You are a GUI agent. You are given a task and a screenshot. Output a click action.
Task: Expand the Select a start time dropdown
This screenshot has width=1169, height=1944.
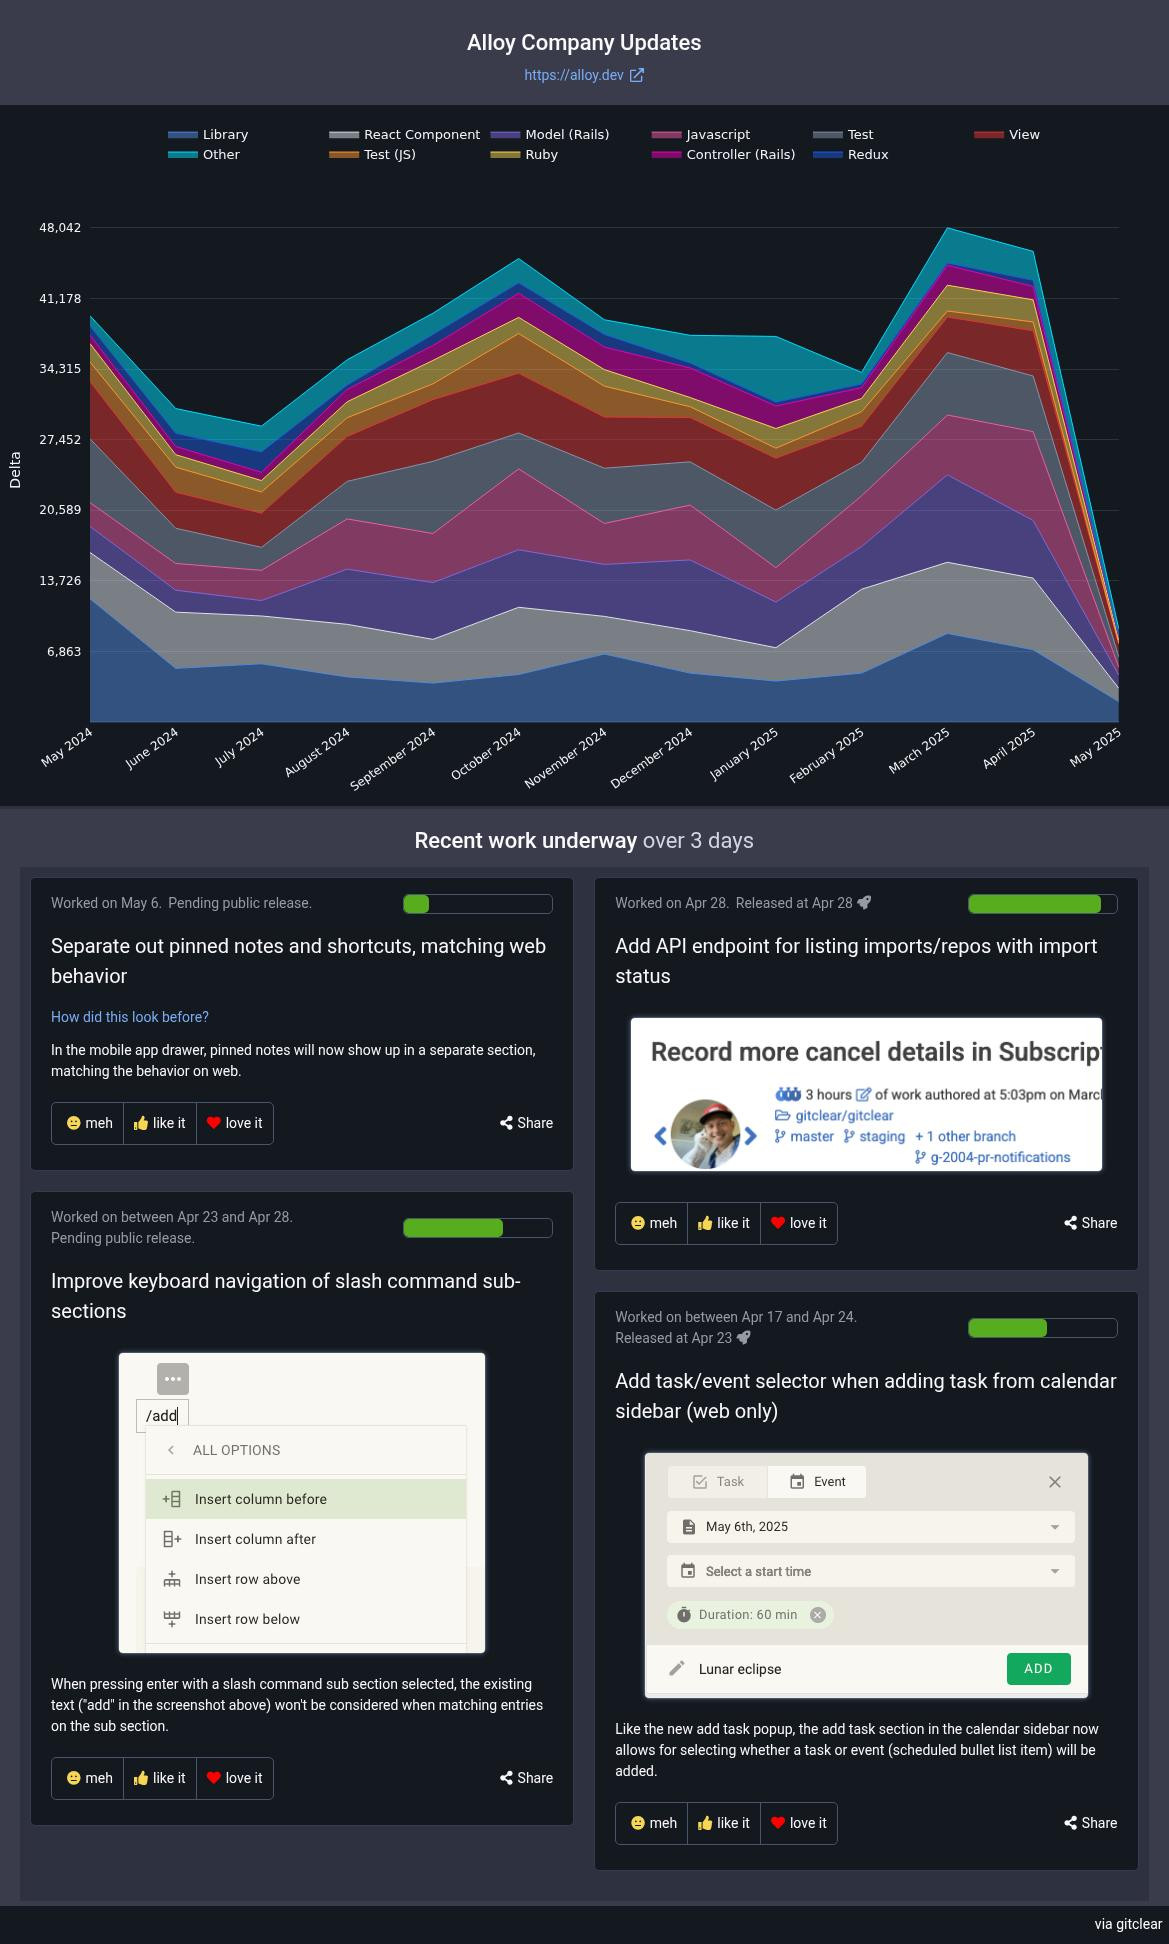point(870,1571)
